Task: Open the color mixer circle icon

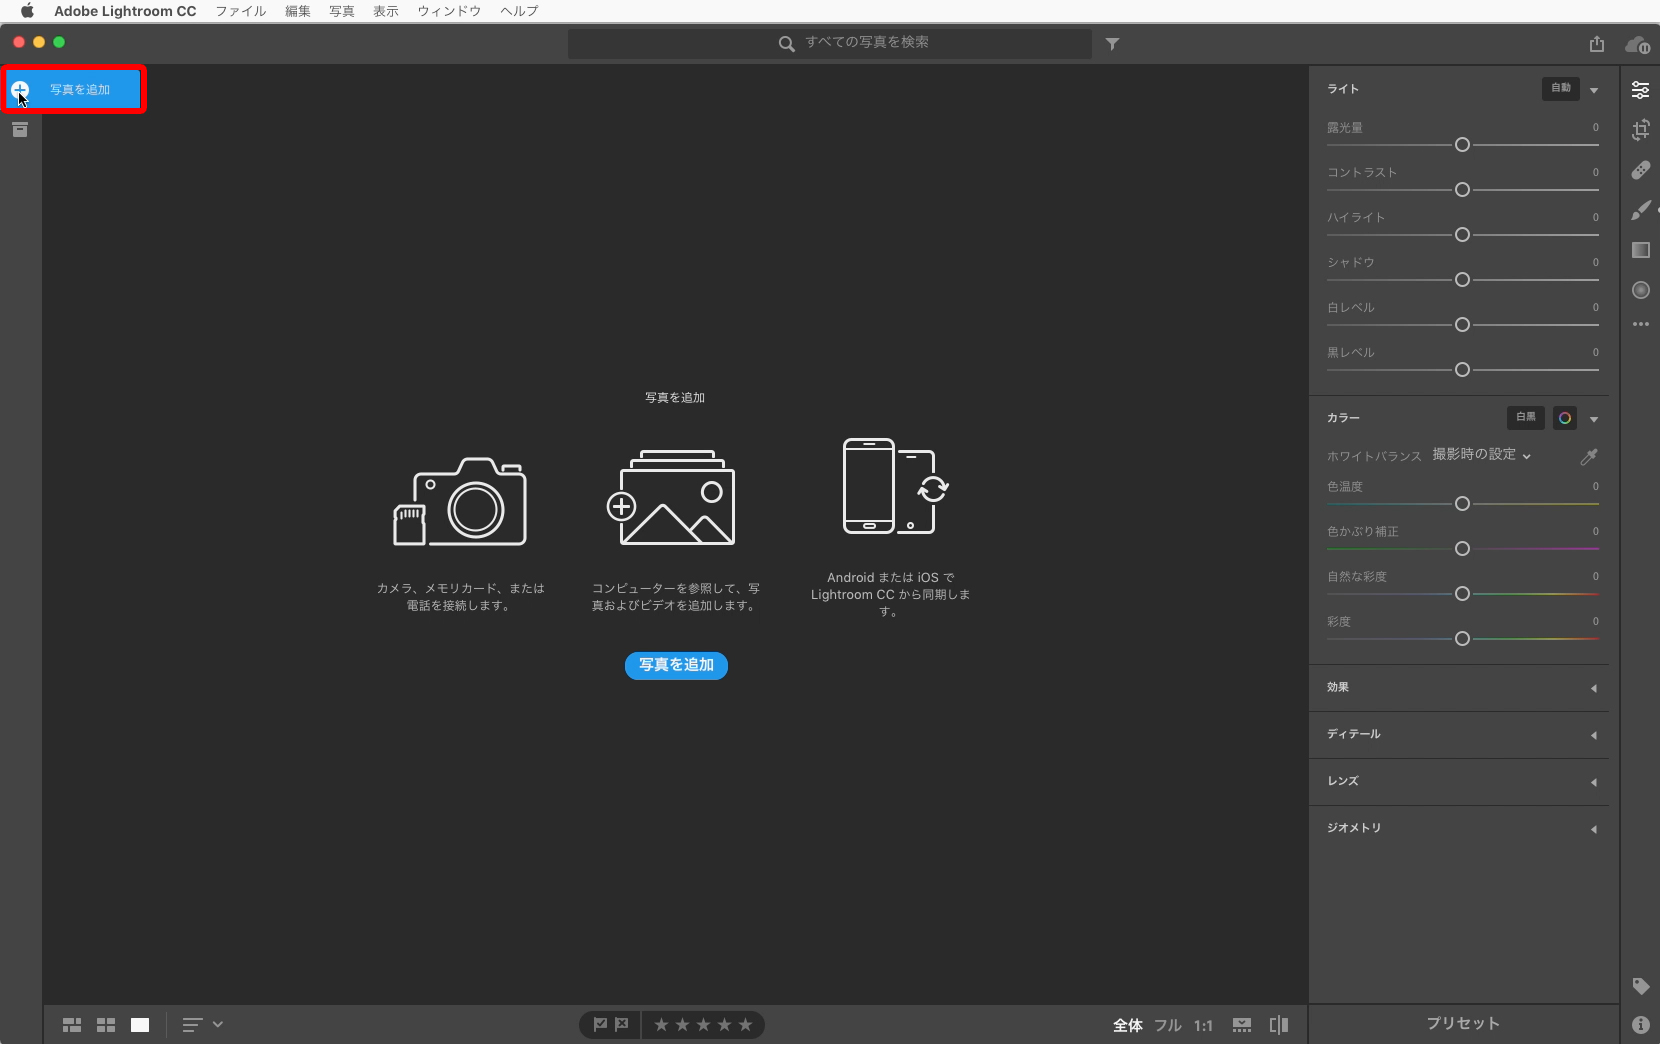Action: point(1565,418)
